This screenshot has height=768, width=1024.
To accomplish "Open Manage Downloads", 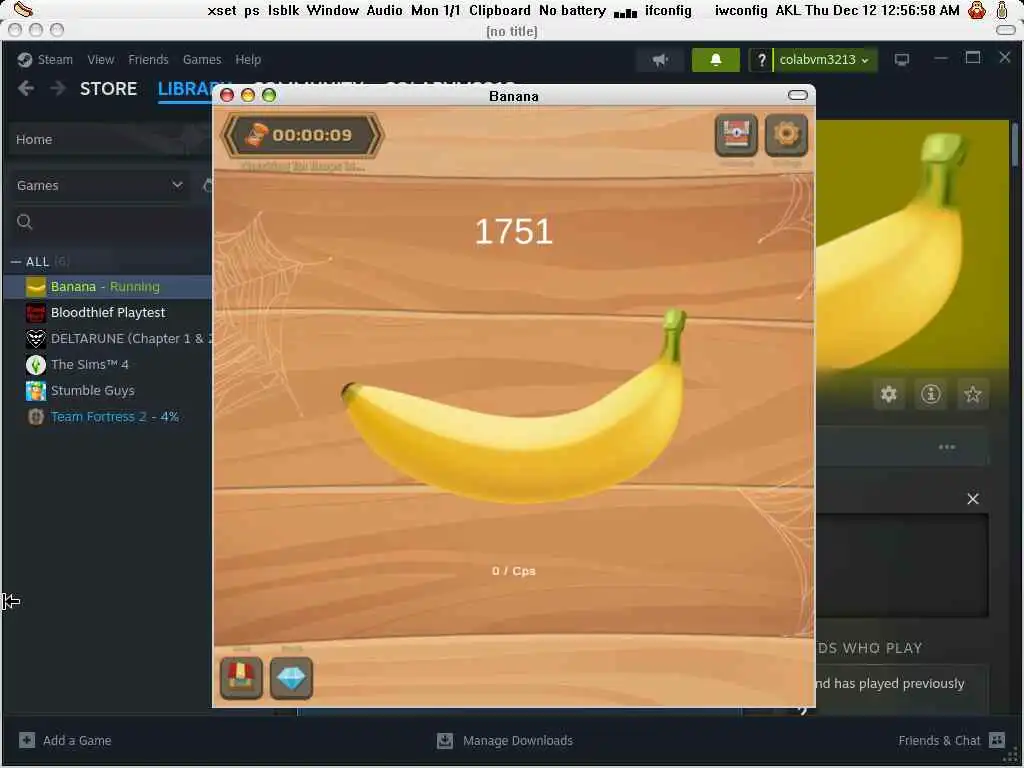I will click(x=505, y=741).
